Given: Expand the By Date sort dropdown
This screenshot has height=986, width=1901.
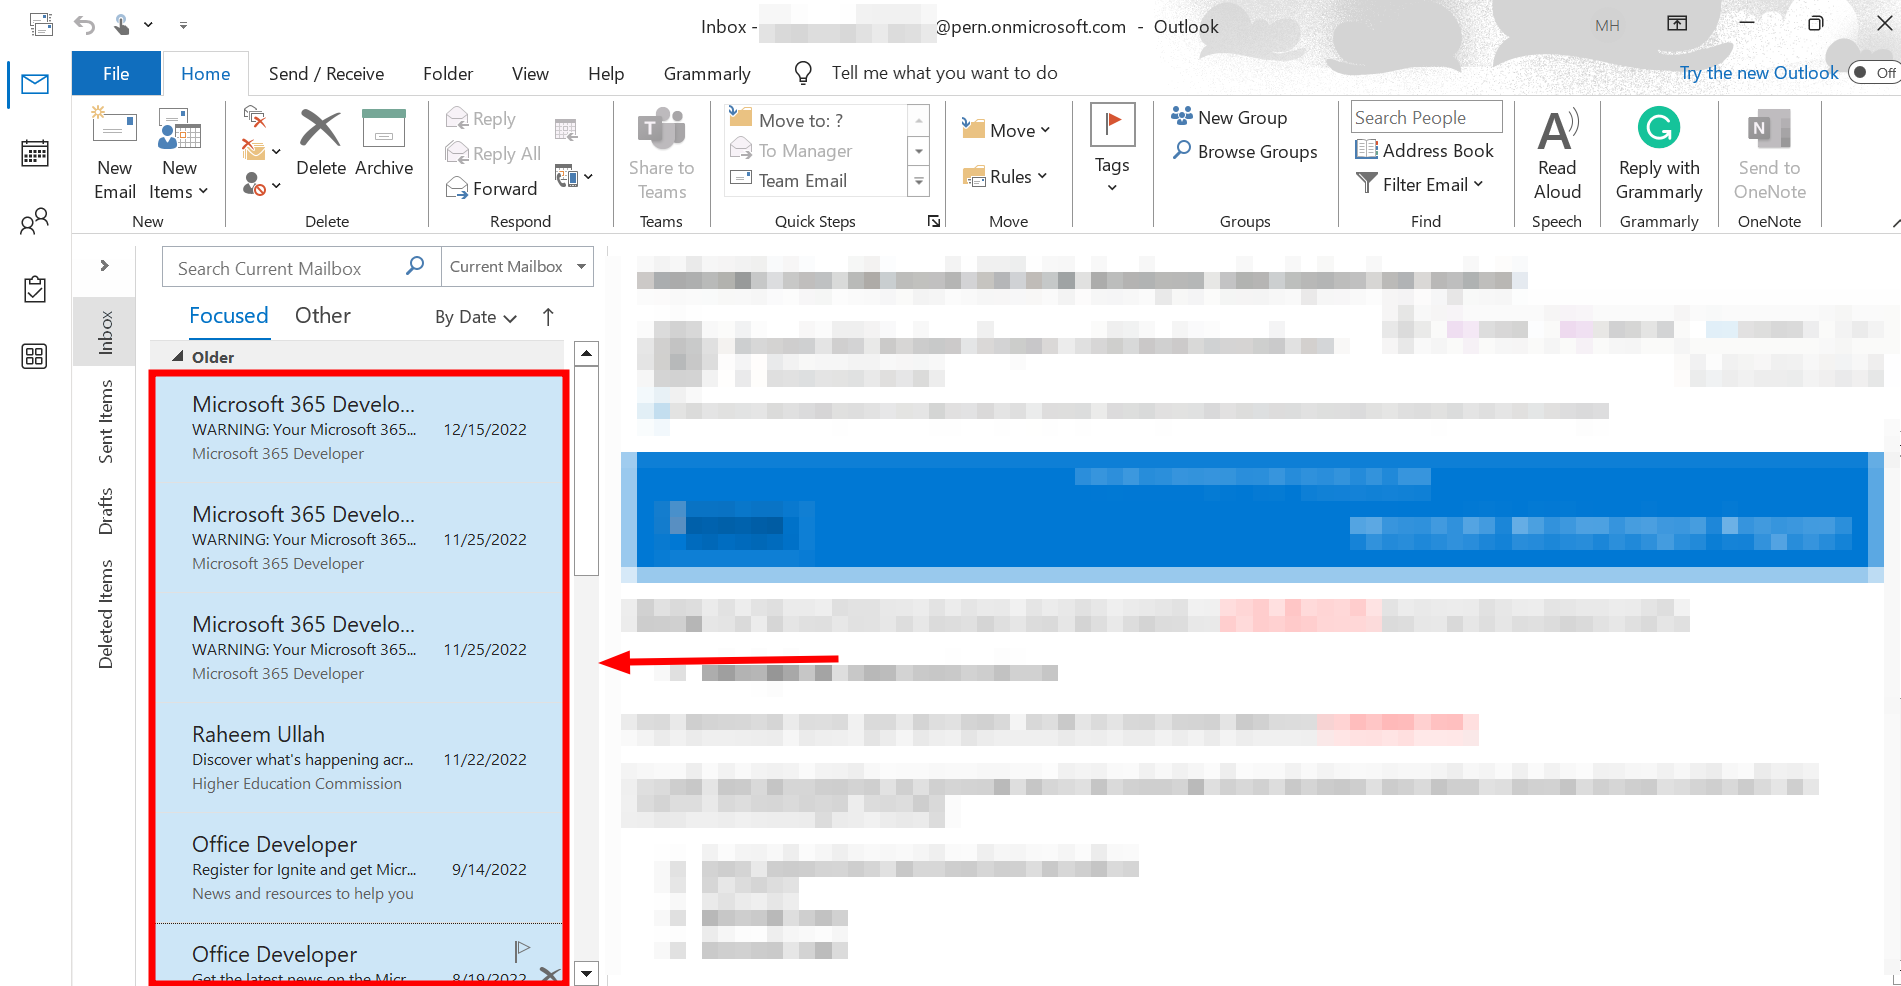Looking at the screenshot, I should 476,317.
